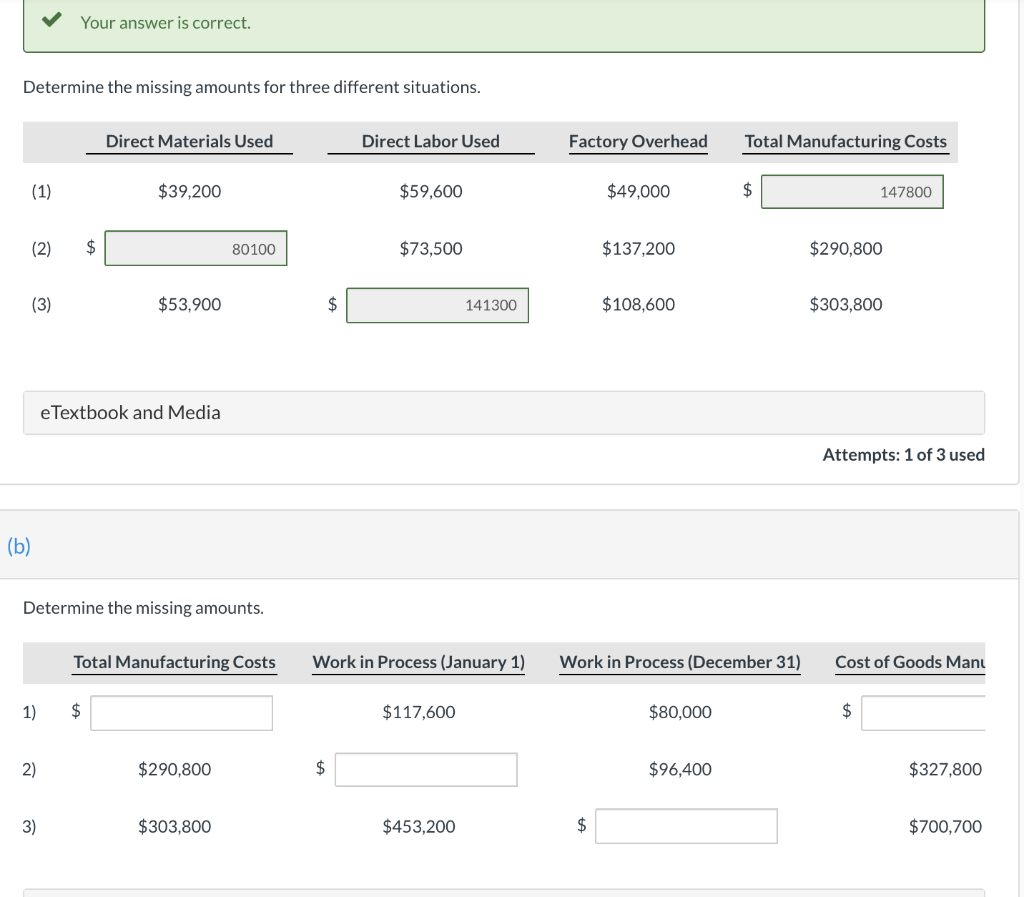Click $290,800 in the second table
Viewport: 1024px width, 897px height.
174,769
